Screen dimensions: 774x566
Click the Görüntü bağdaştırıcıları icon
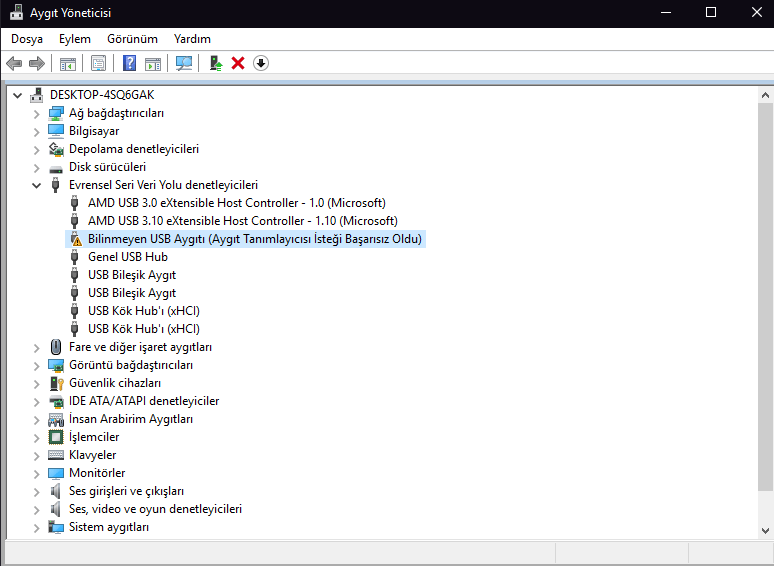click(56, 365)
